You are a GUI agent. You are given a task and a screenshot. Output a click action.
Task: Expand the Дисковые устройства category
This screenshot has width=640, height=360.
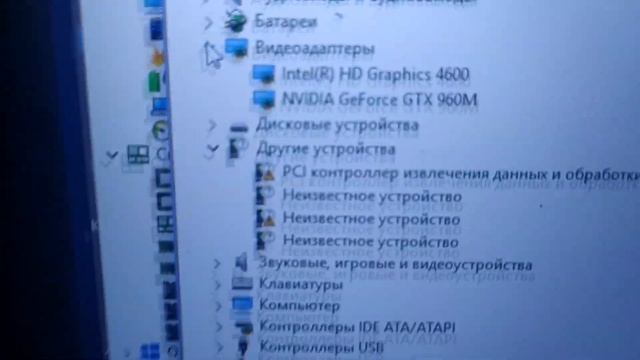pyautogui.click(x=212, y=125)
